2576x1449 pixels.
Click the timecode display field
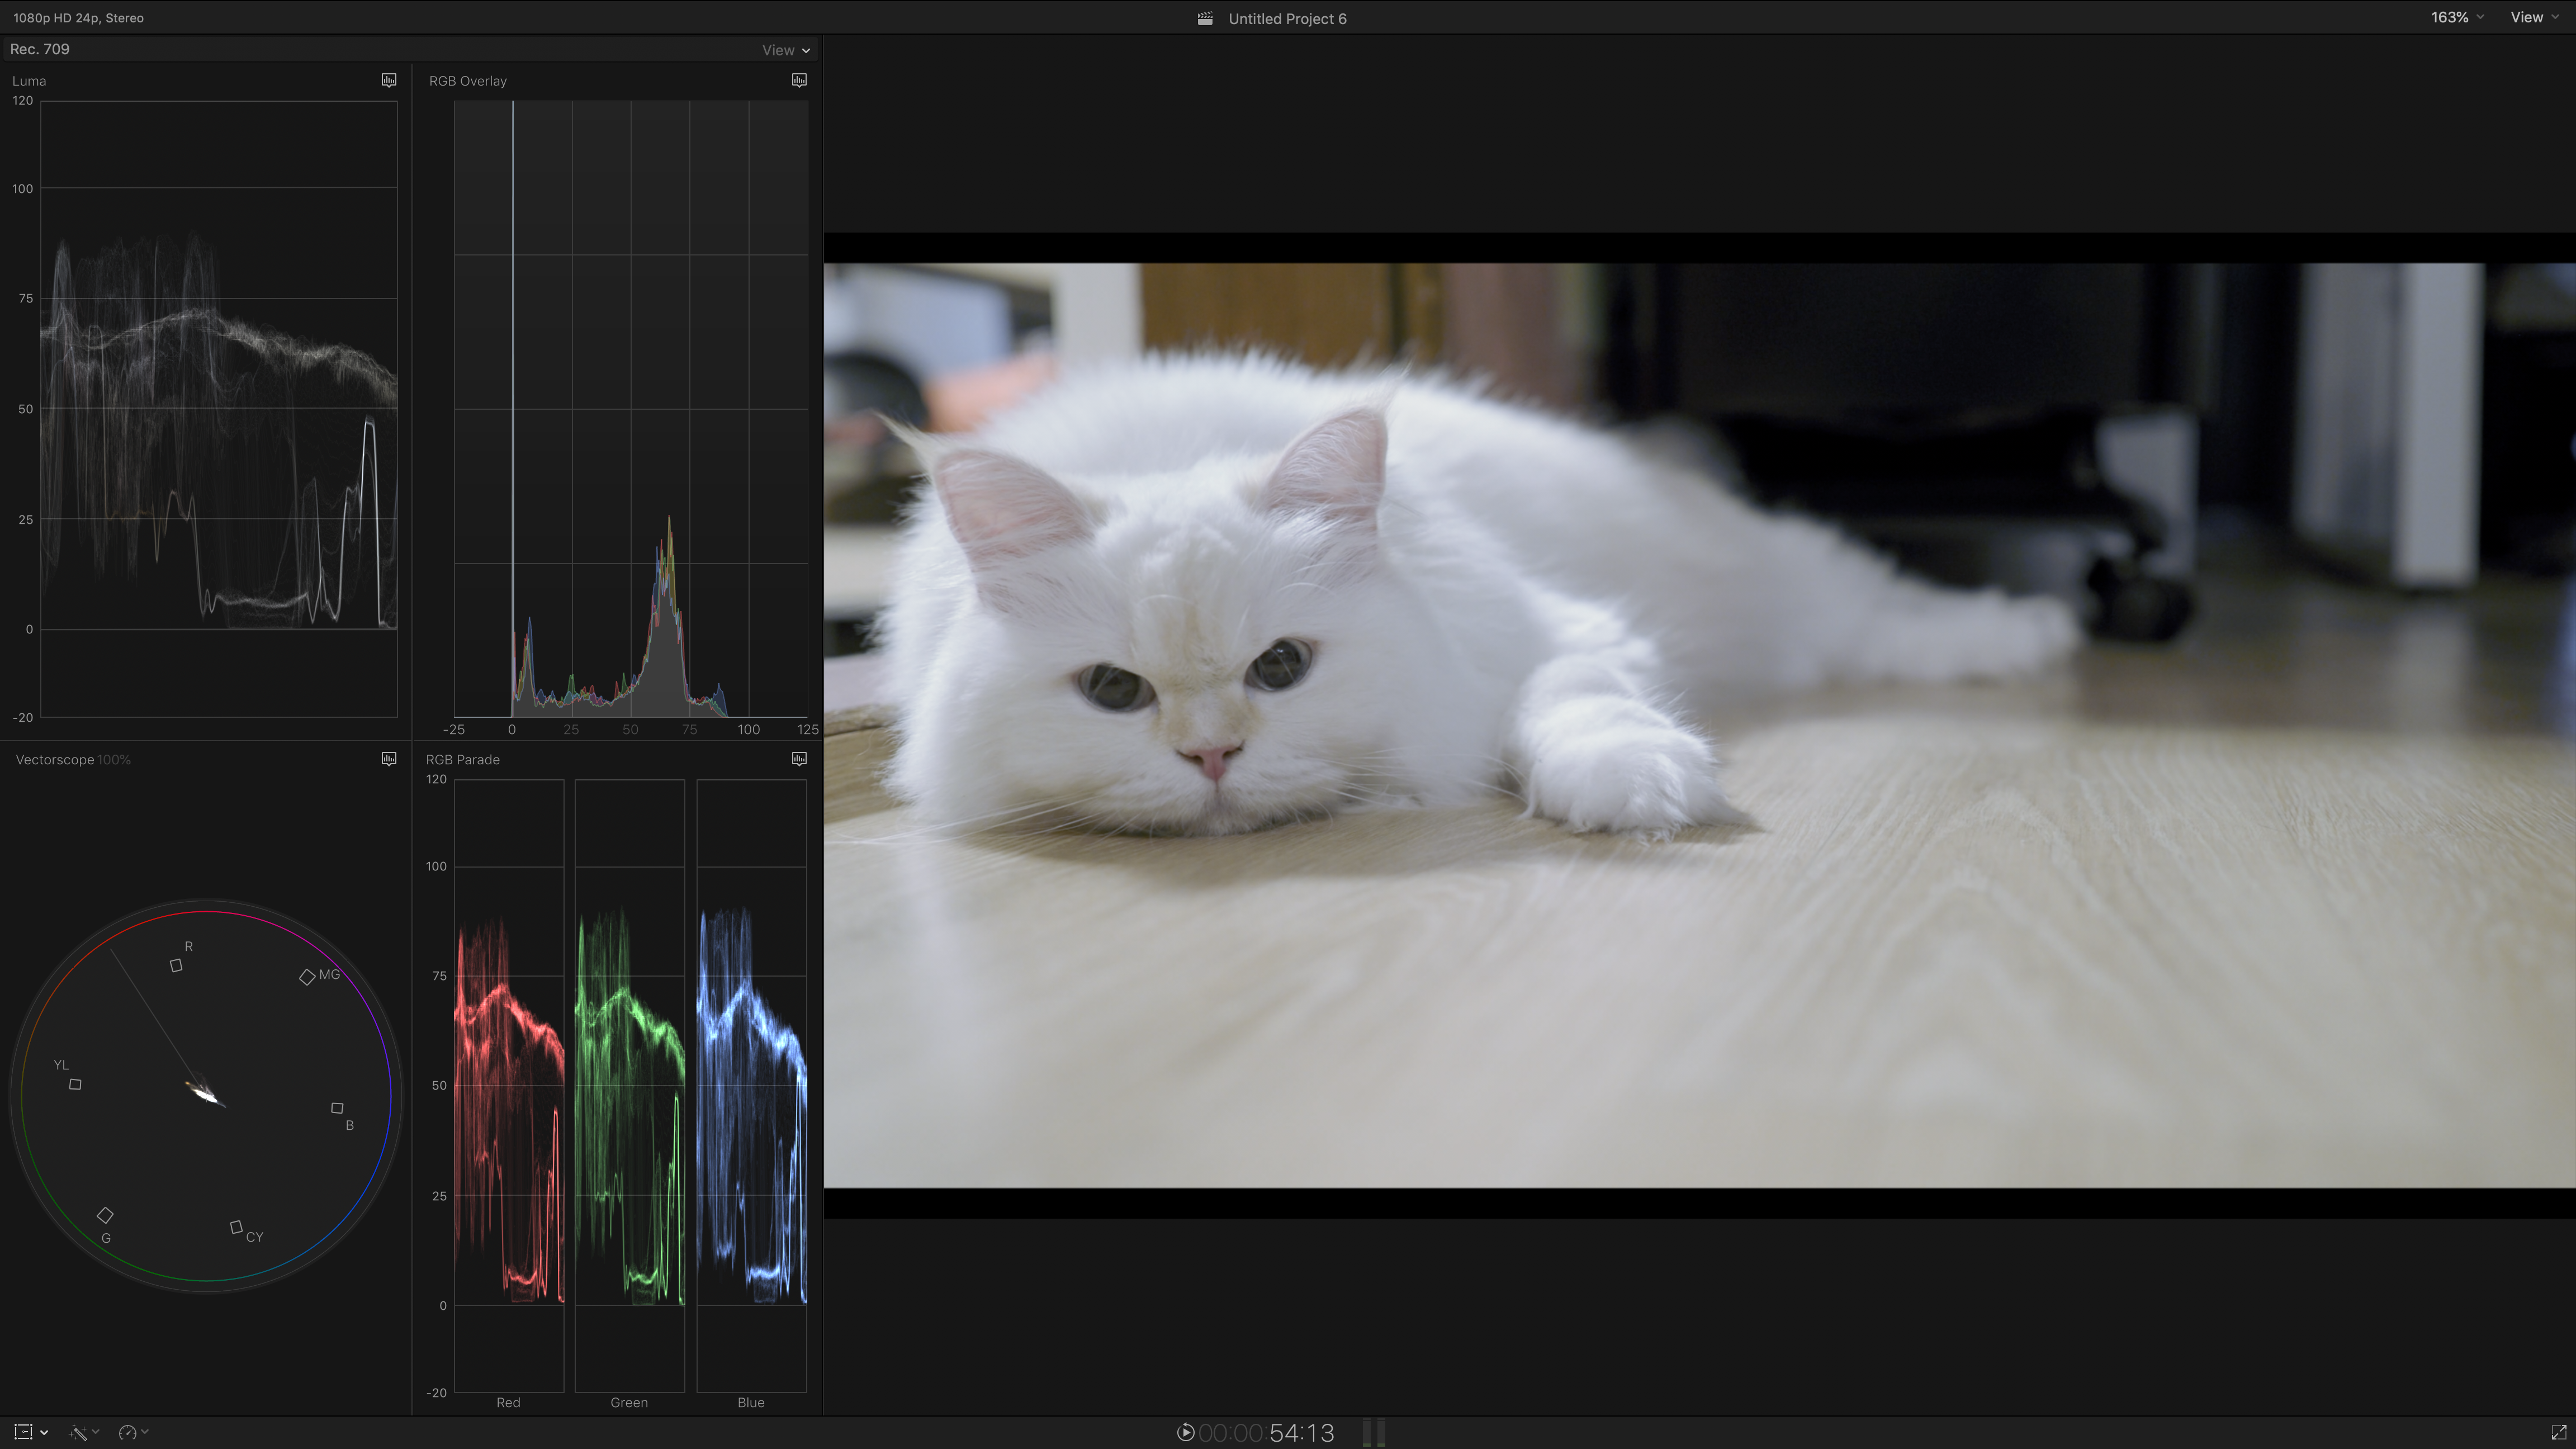tap(1266, 1432)
